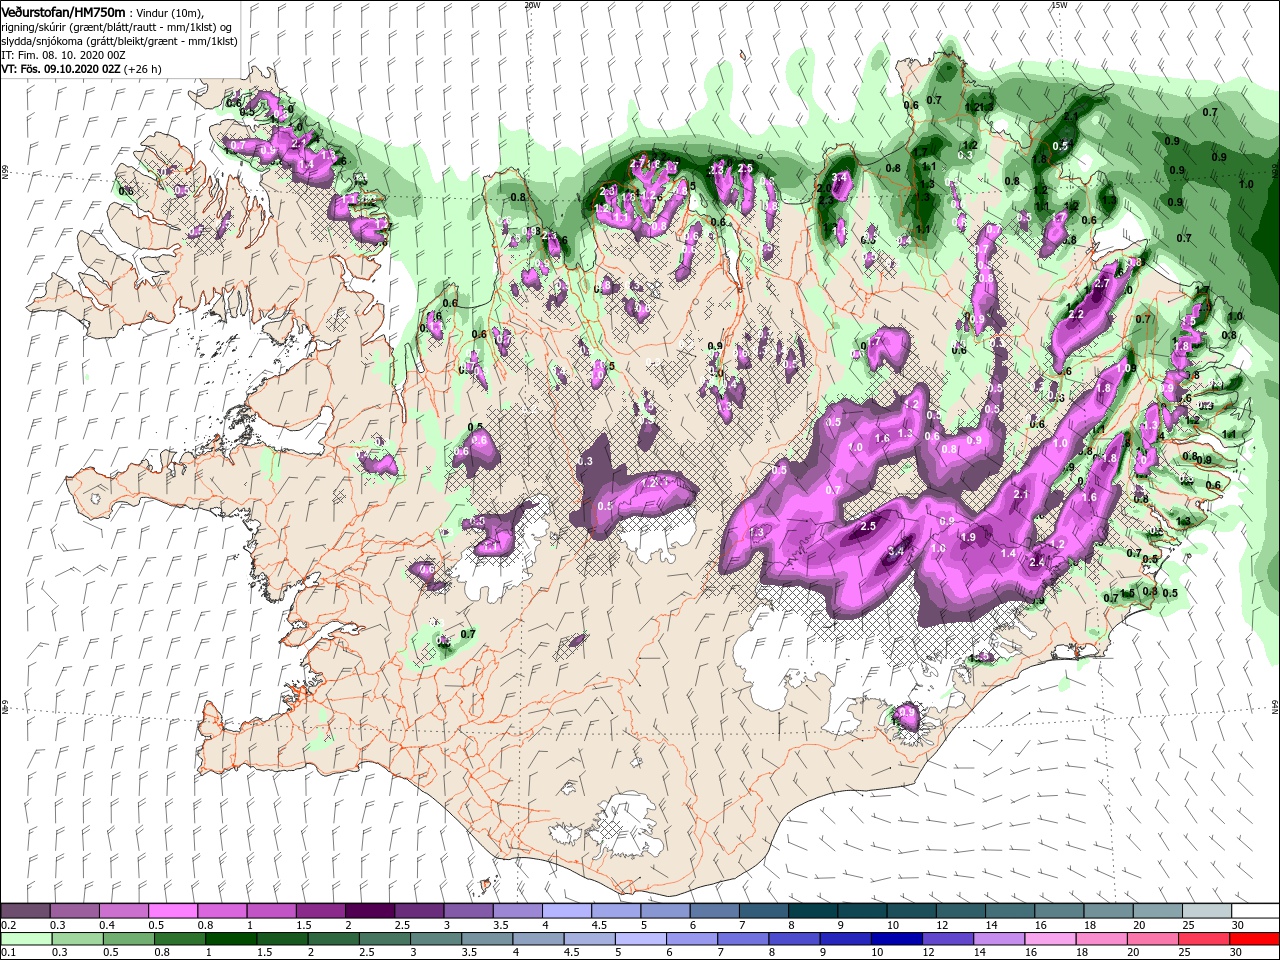Image resolution: width=1280 pixels, height=960 pixels.
Task: Click the light lavender 4.5 swatch in the snow legend
Action: point(615,911)
